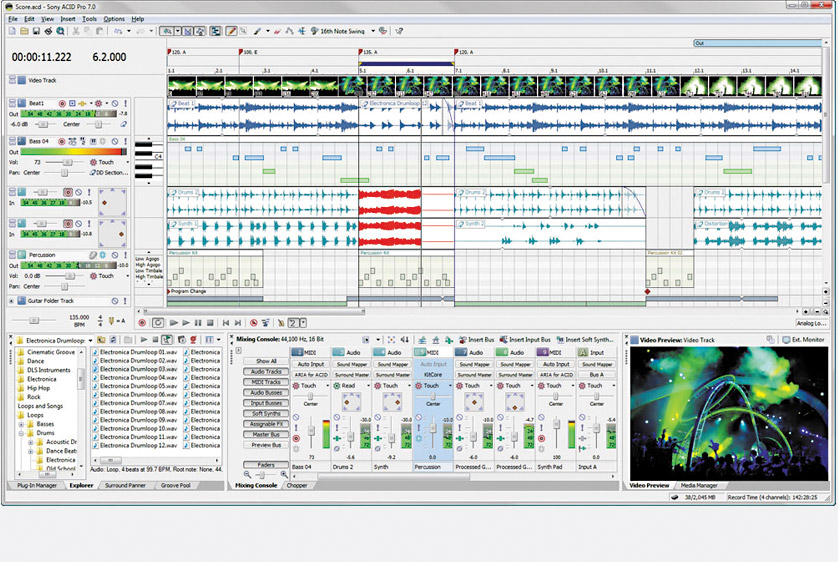Click the Audio Tracks button in mixer
This screenshot has width=838, height=562.
[x=266, y=371]
